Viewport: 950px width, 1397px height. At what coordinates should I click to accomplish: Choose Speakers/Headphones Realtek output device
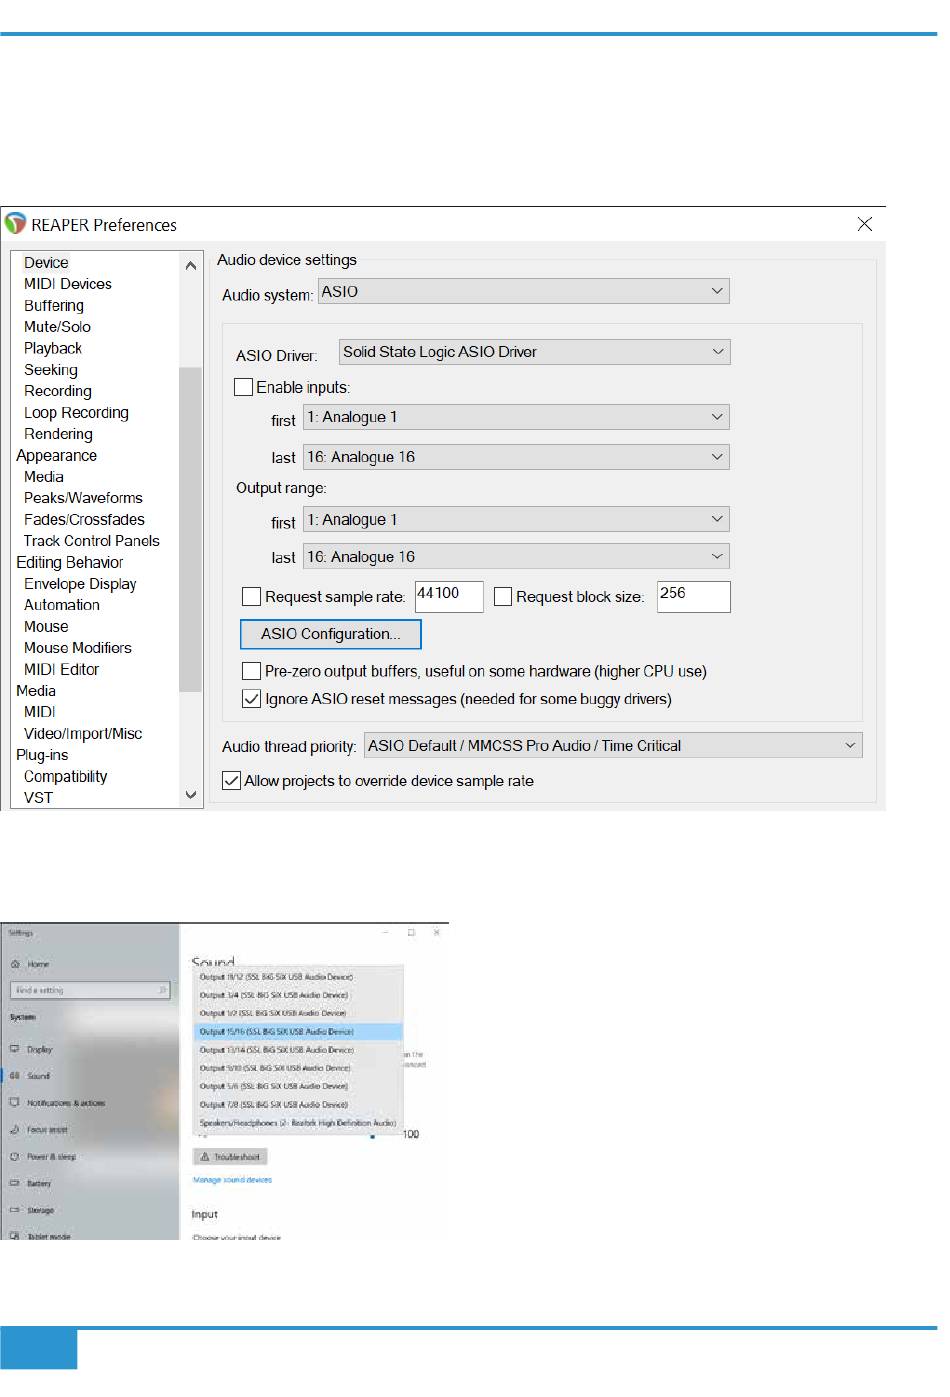[x=298, y=1123]
